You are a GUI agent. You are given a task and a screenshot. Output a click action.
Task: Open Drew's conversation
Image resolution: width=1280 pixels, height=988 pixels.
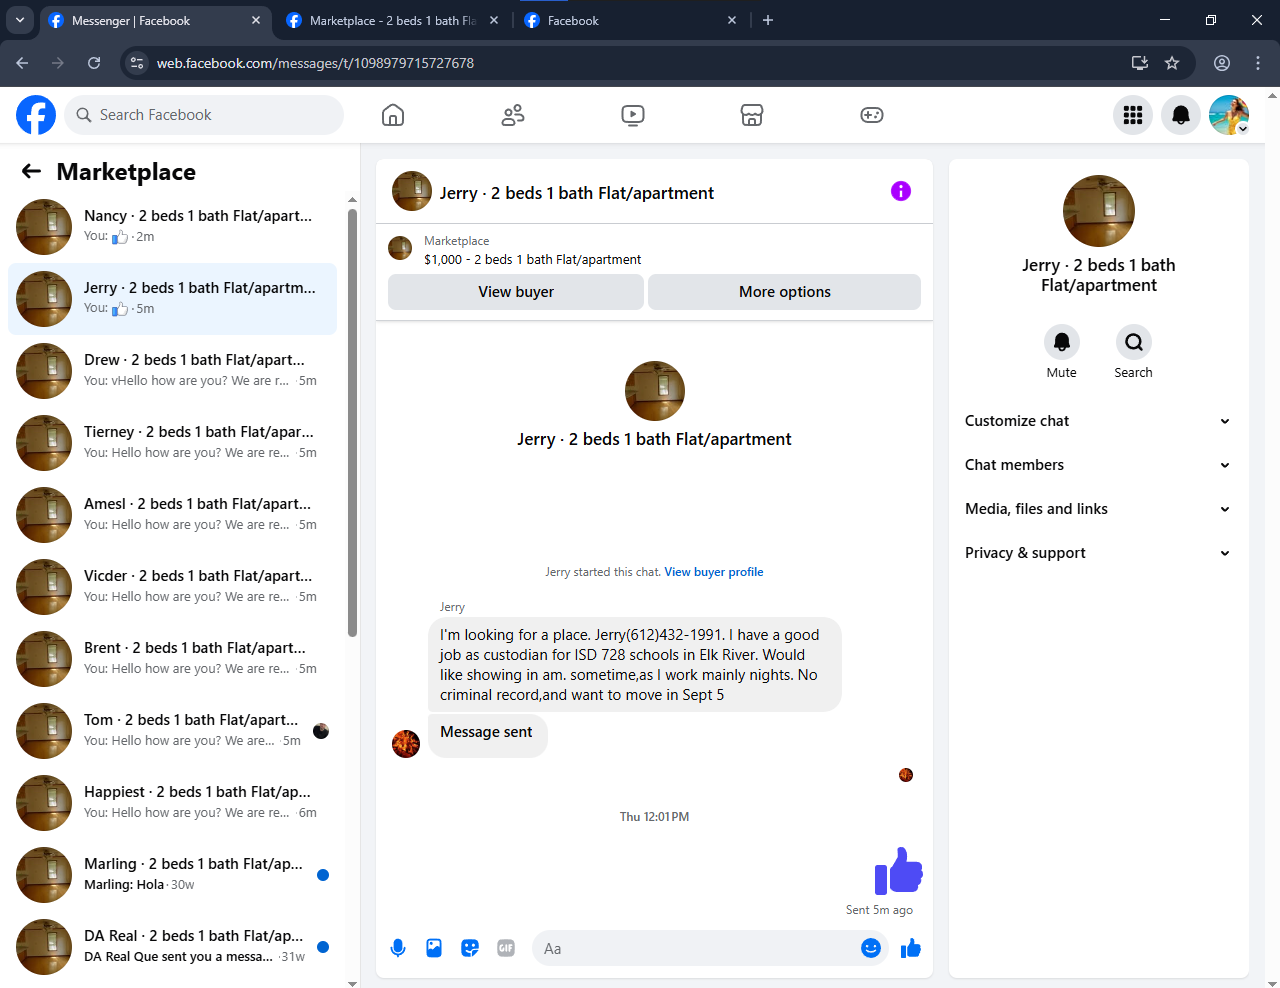click(x=172, y=371)
